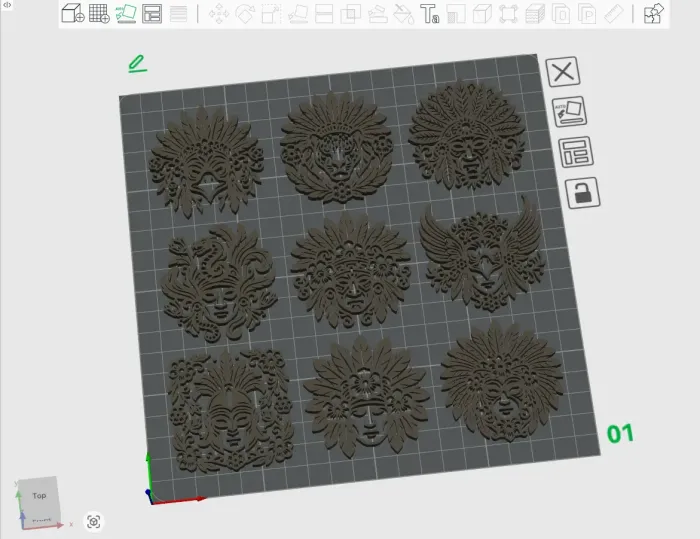Click the zoom-to-fit camera icon near view cube

[x=93, y=522]
